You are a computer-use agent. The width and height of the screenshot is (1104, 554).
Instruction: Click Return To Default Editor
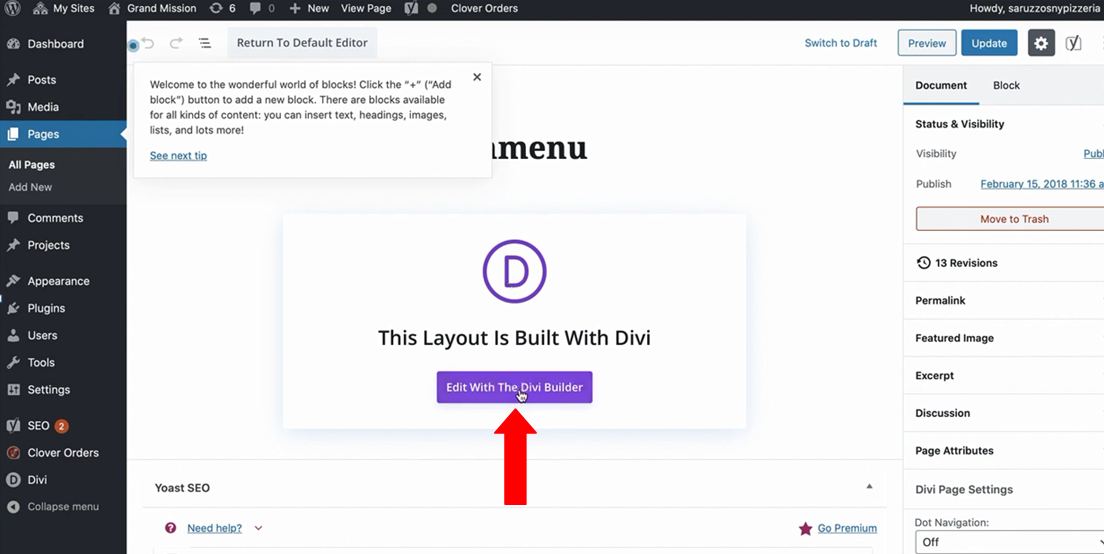coord(302,43)
